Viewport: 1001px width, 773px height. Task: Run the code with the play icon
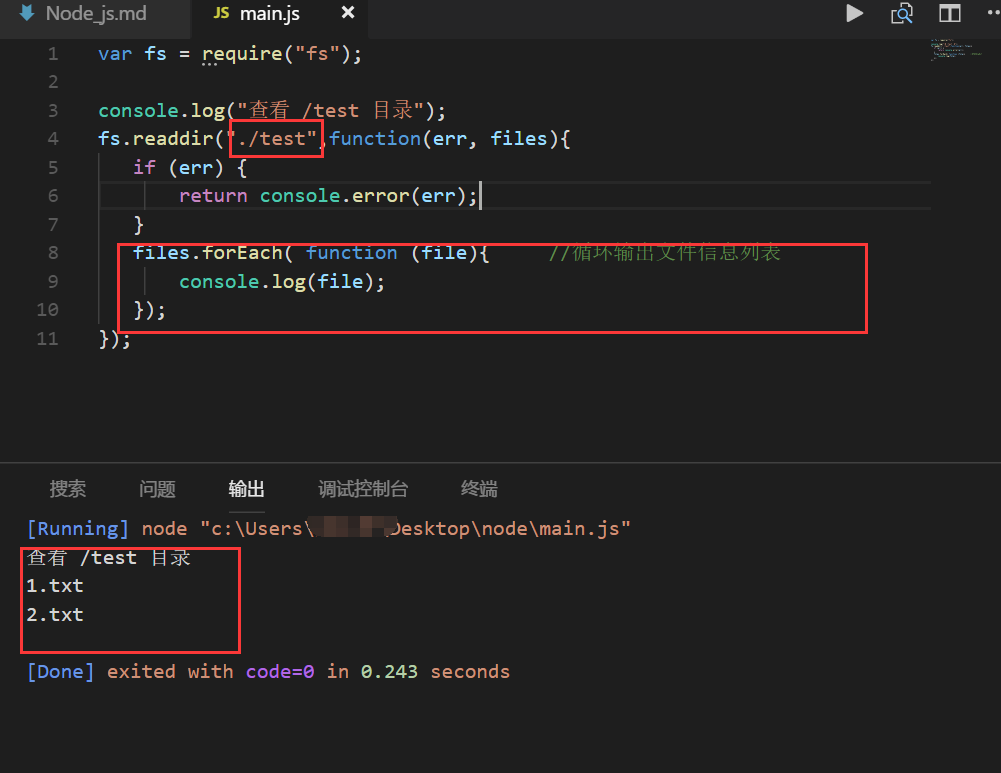point(854,13)
